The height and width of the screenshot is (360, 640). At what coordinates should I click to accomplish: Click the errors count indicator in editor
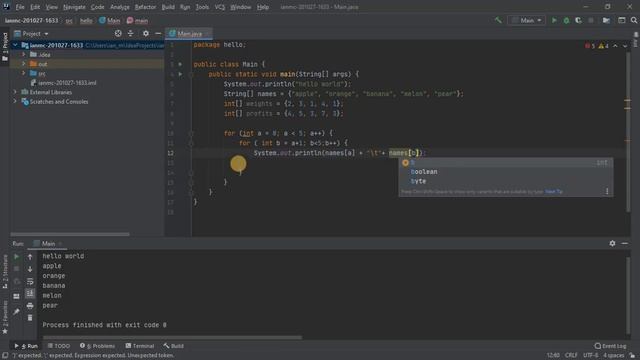click(x=590, y=46)
